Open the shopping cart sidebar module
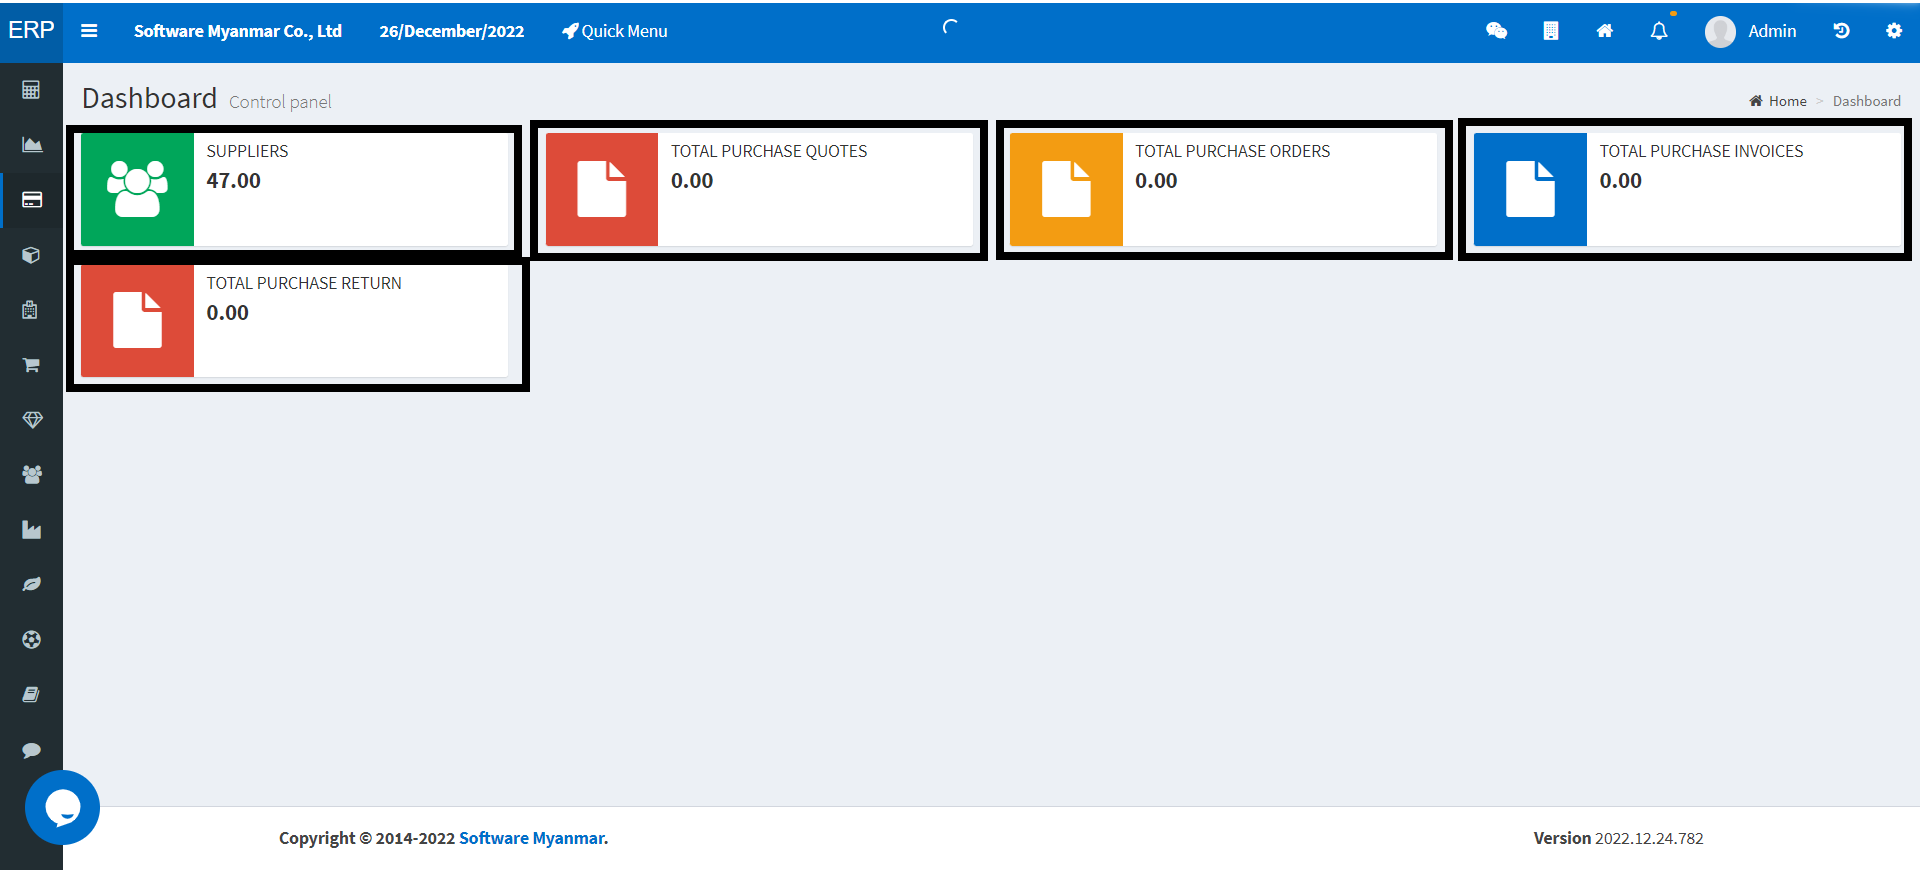This screenshot has width=1920, height=870. coord(31,365)
